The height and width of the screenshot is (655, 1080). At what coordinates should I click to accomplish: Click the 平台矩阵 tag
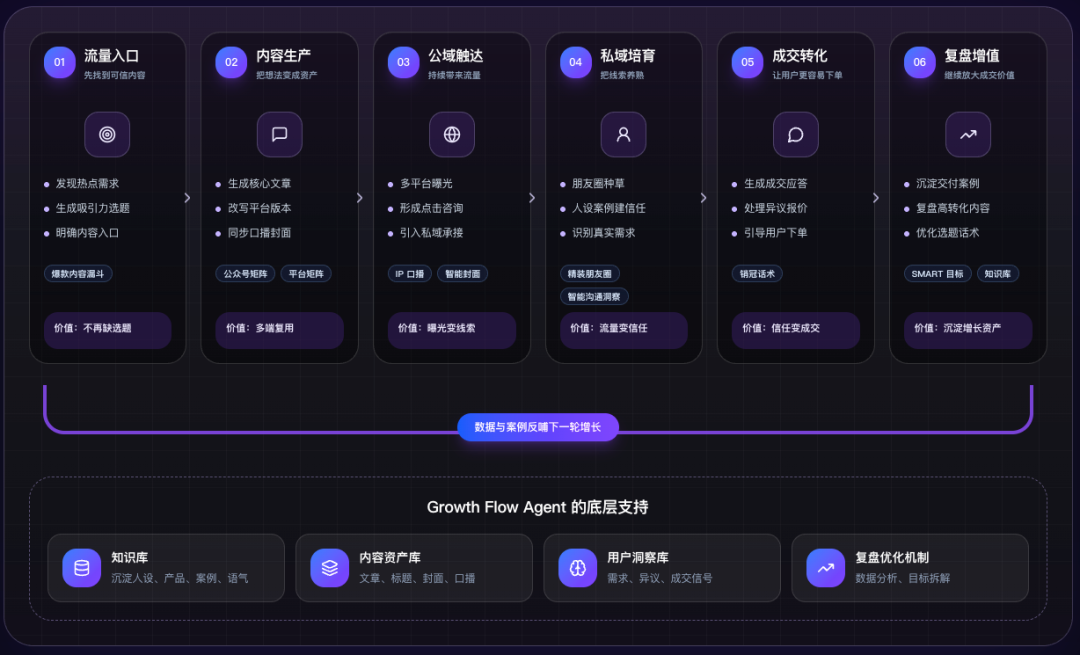pyautogui.click(x=306, y=273)
